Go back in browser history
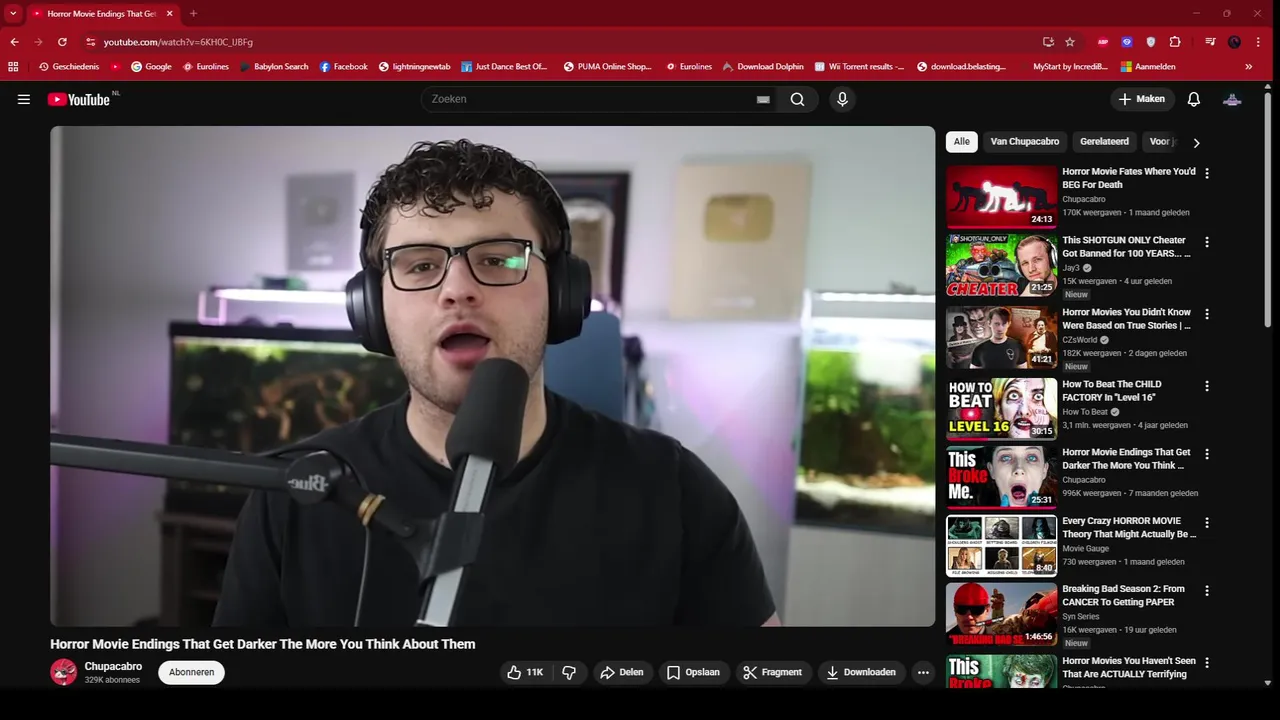This screenshot has width=1280, height=720. coord(14,42)
